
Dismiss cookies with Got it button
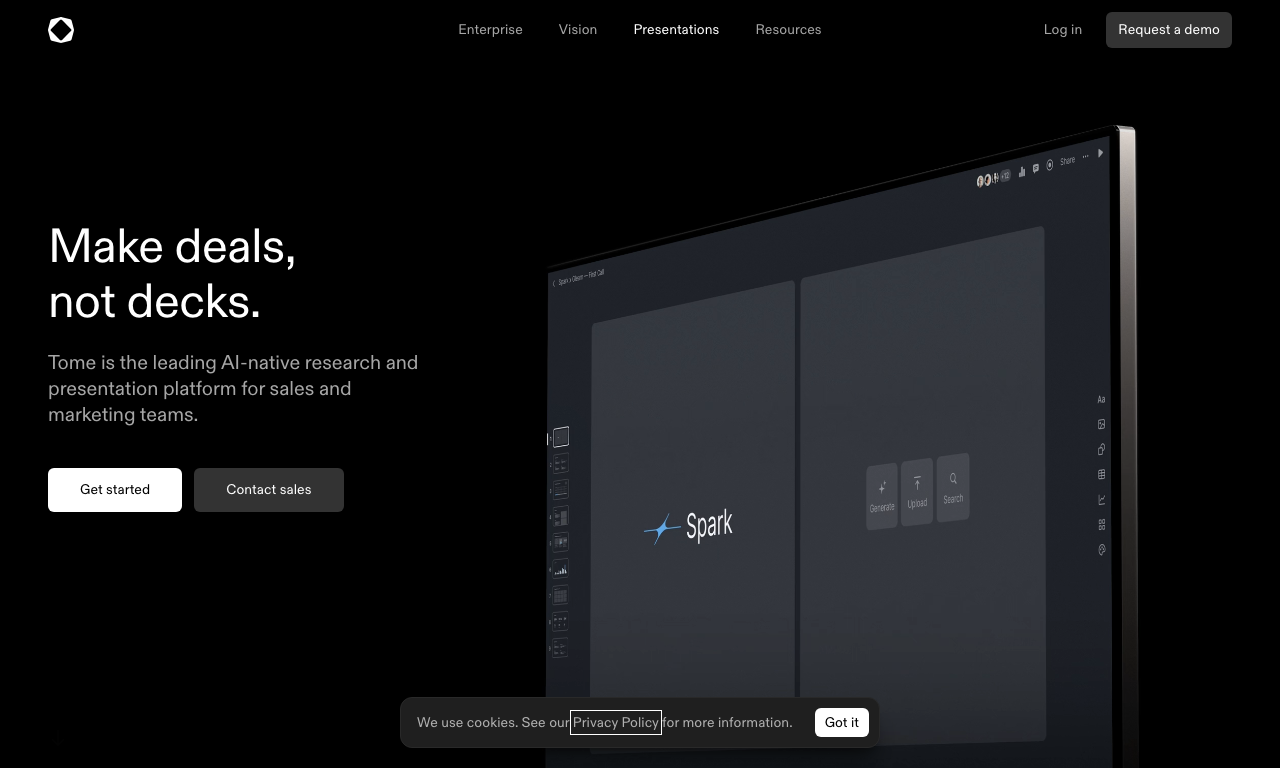[842, 722]
